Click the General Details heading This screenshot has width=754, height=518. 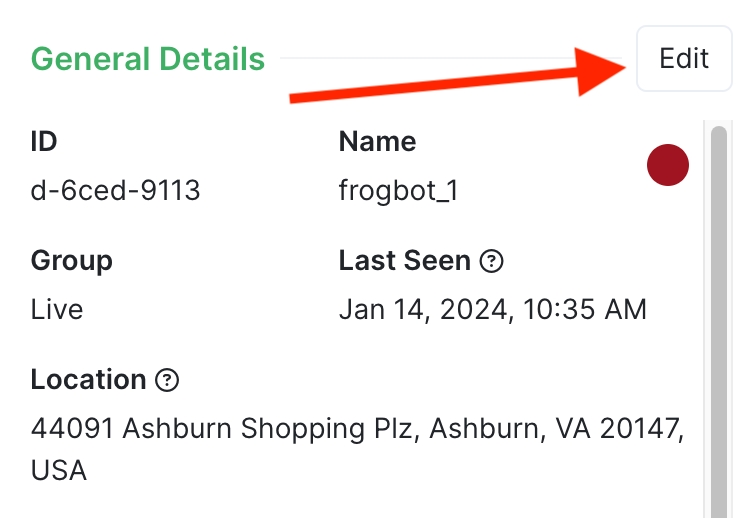pos(148,59)
